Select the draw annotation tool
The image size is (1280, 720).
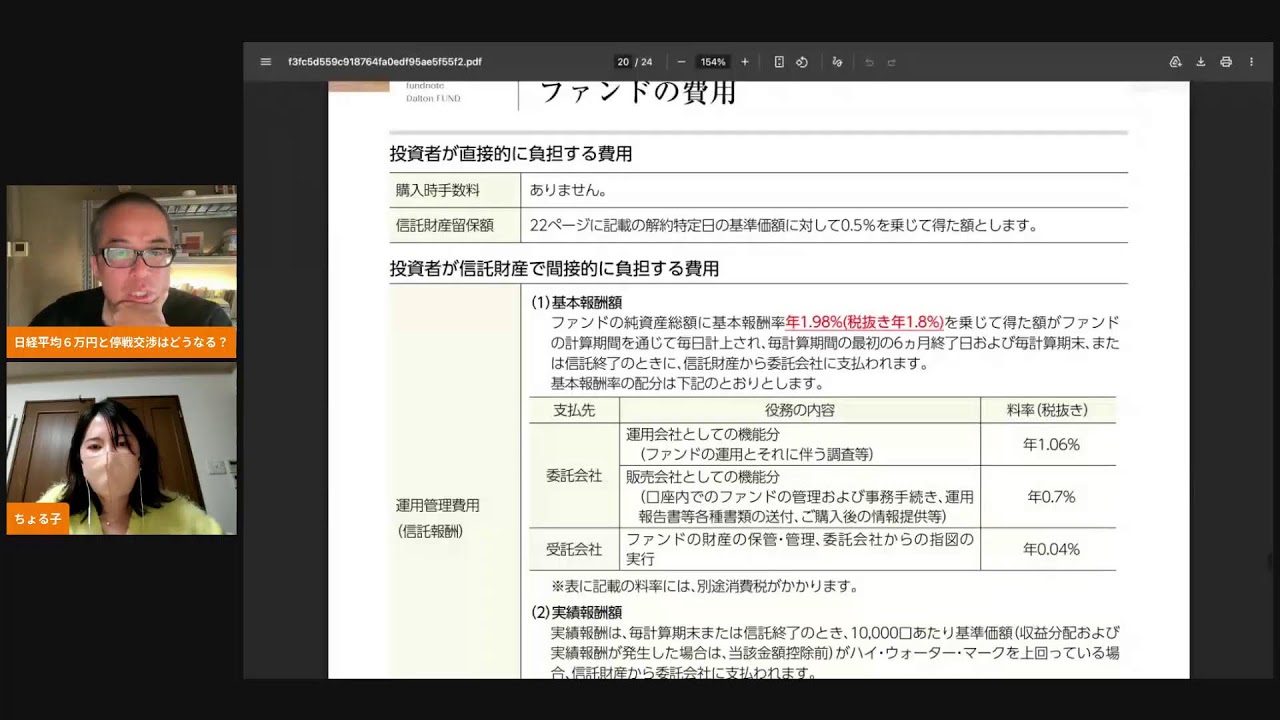[x=837, y=62]
